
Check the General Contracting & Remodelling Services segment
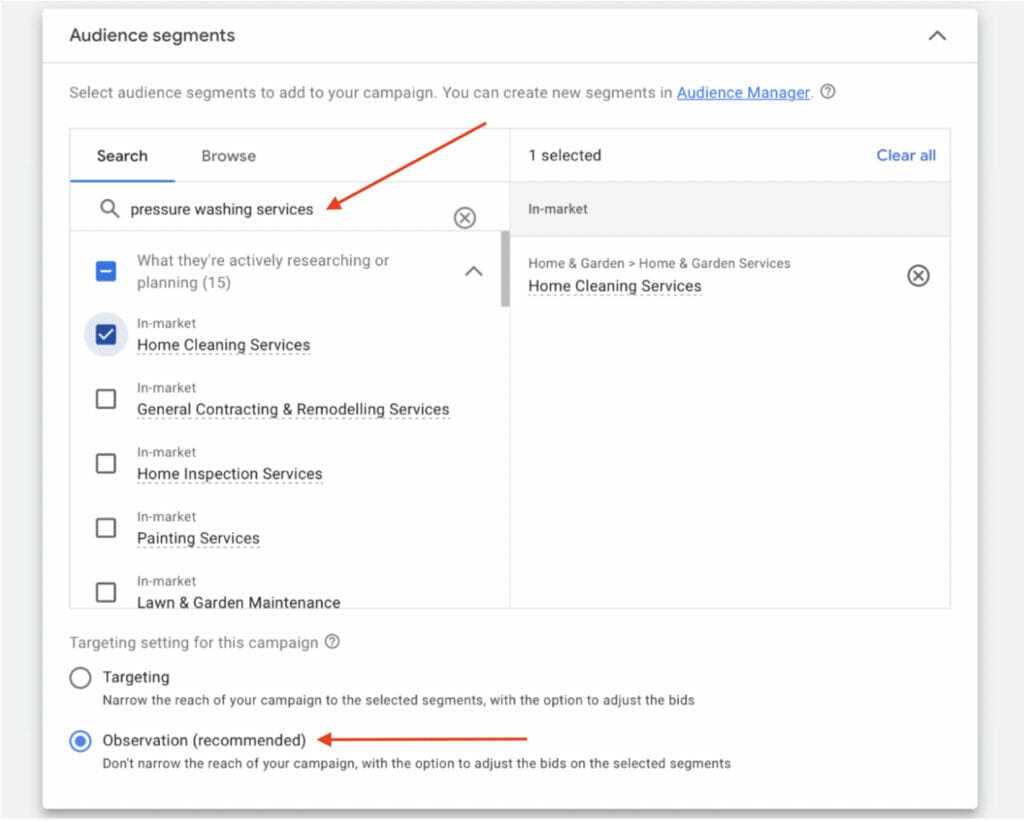click(x=105, y=398)
